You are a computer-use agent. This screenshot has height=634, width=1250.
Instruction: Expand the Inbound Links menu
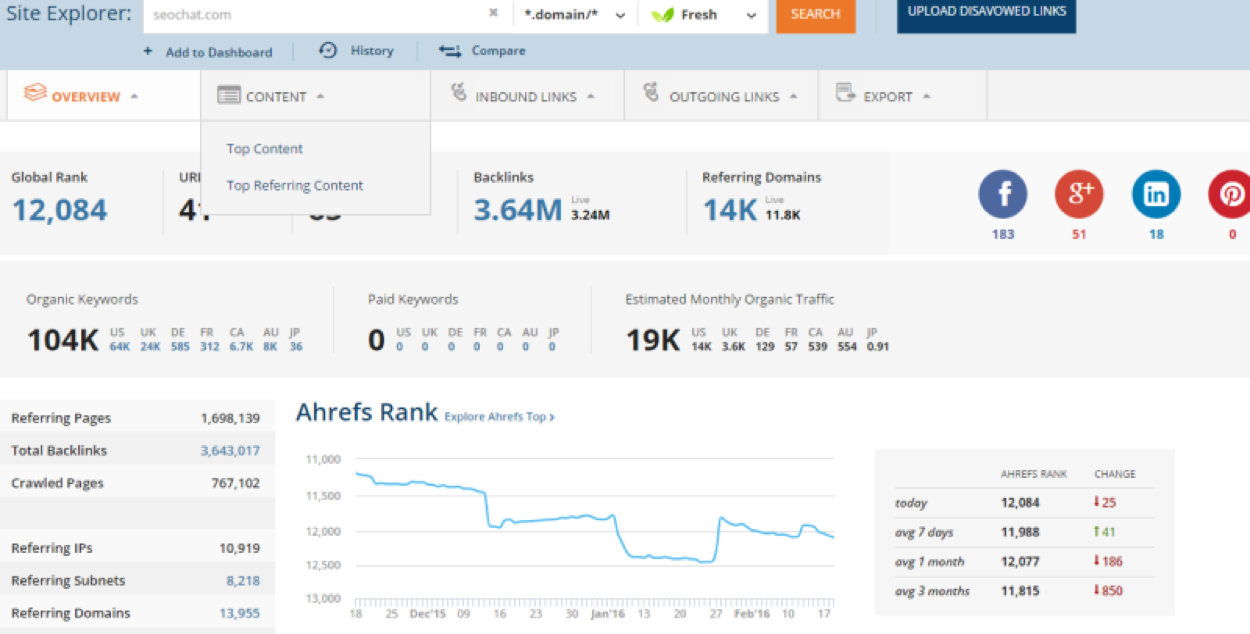pos(525,97)
